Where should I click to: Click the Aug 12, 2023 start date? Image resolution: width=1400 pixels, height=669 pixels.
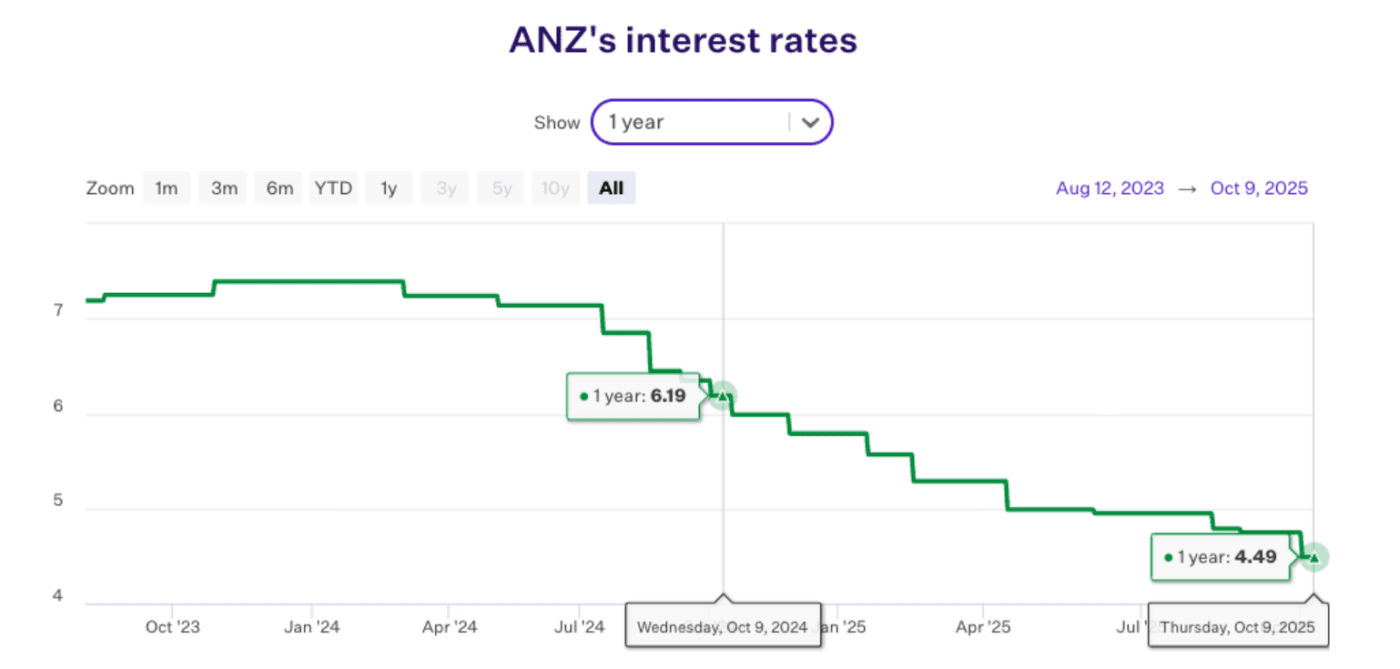(1110, 188)
